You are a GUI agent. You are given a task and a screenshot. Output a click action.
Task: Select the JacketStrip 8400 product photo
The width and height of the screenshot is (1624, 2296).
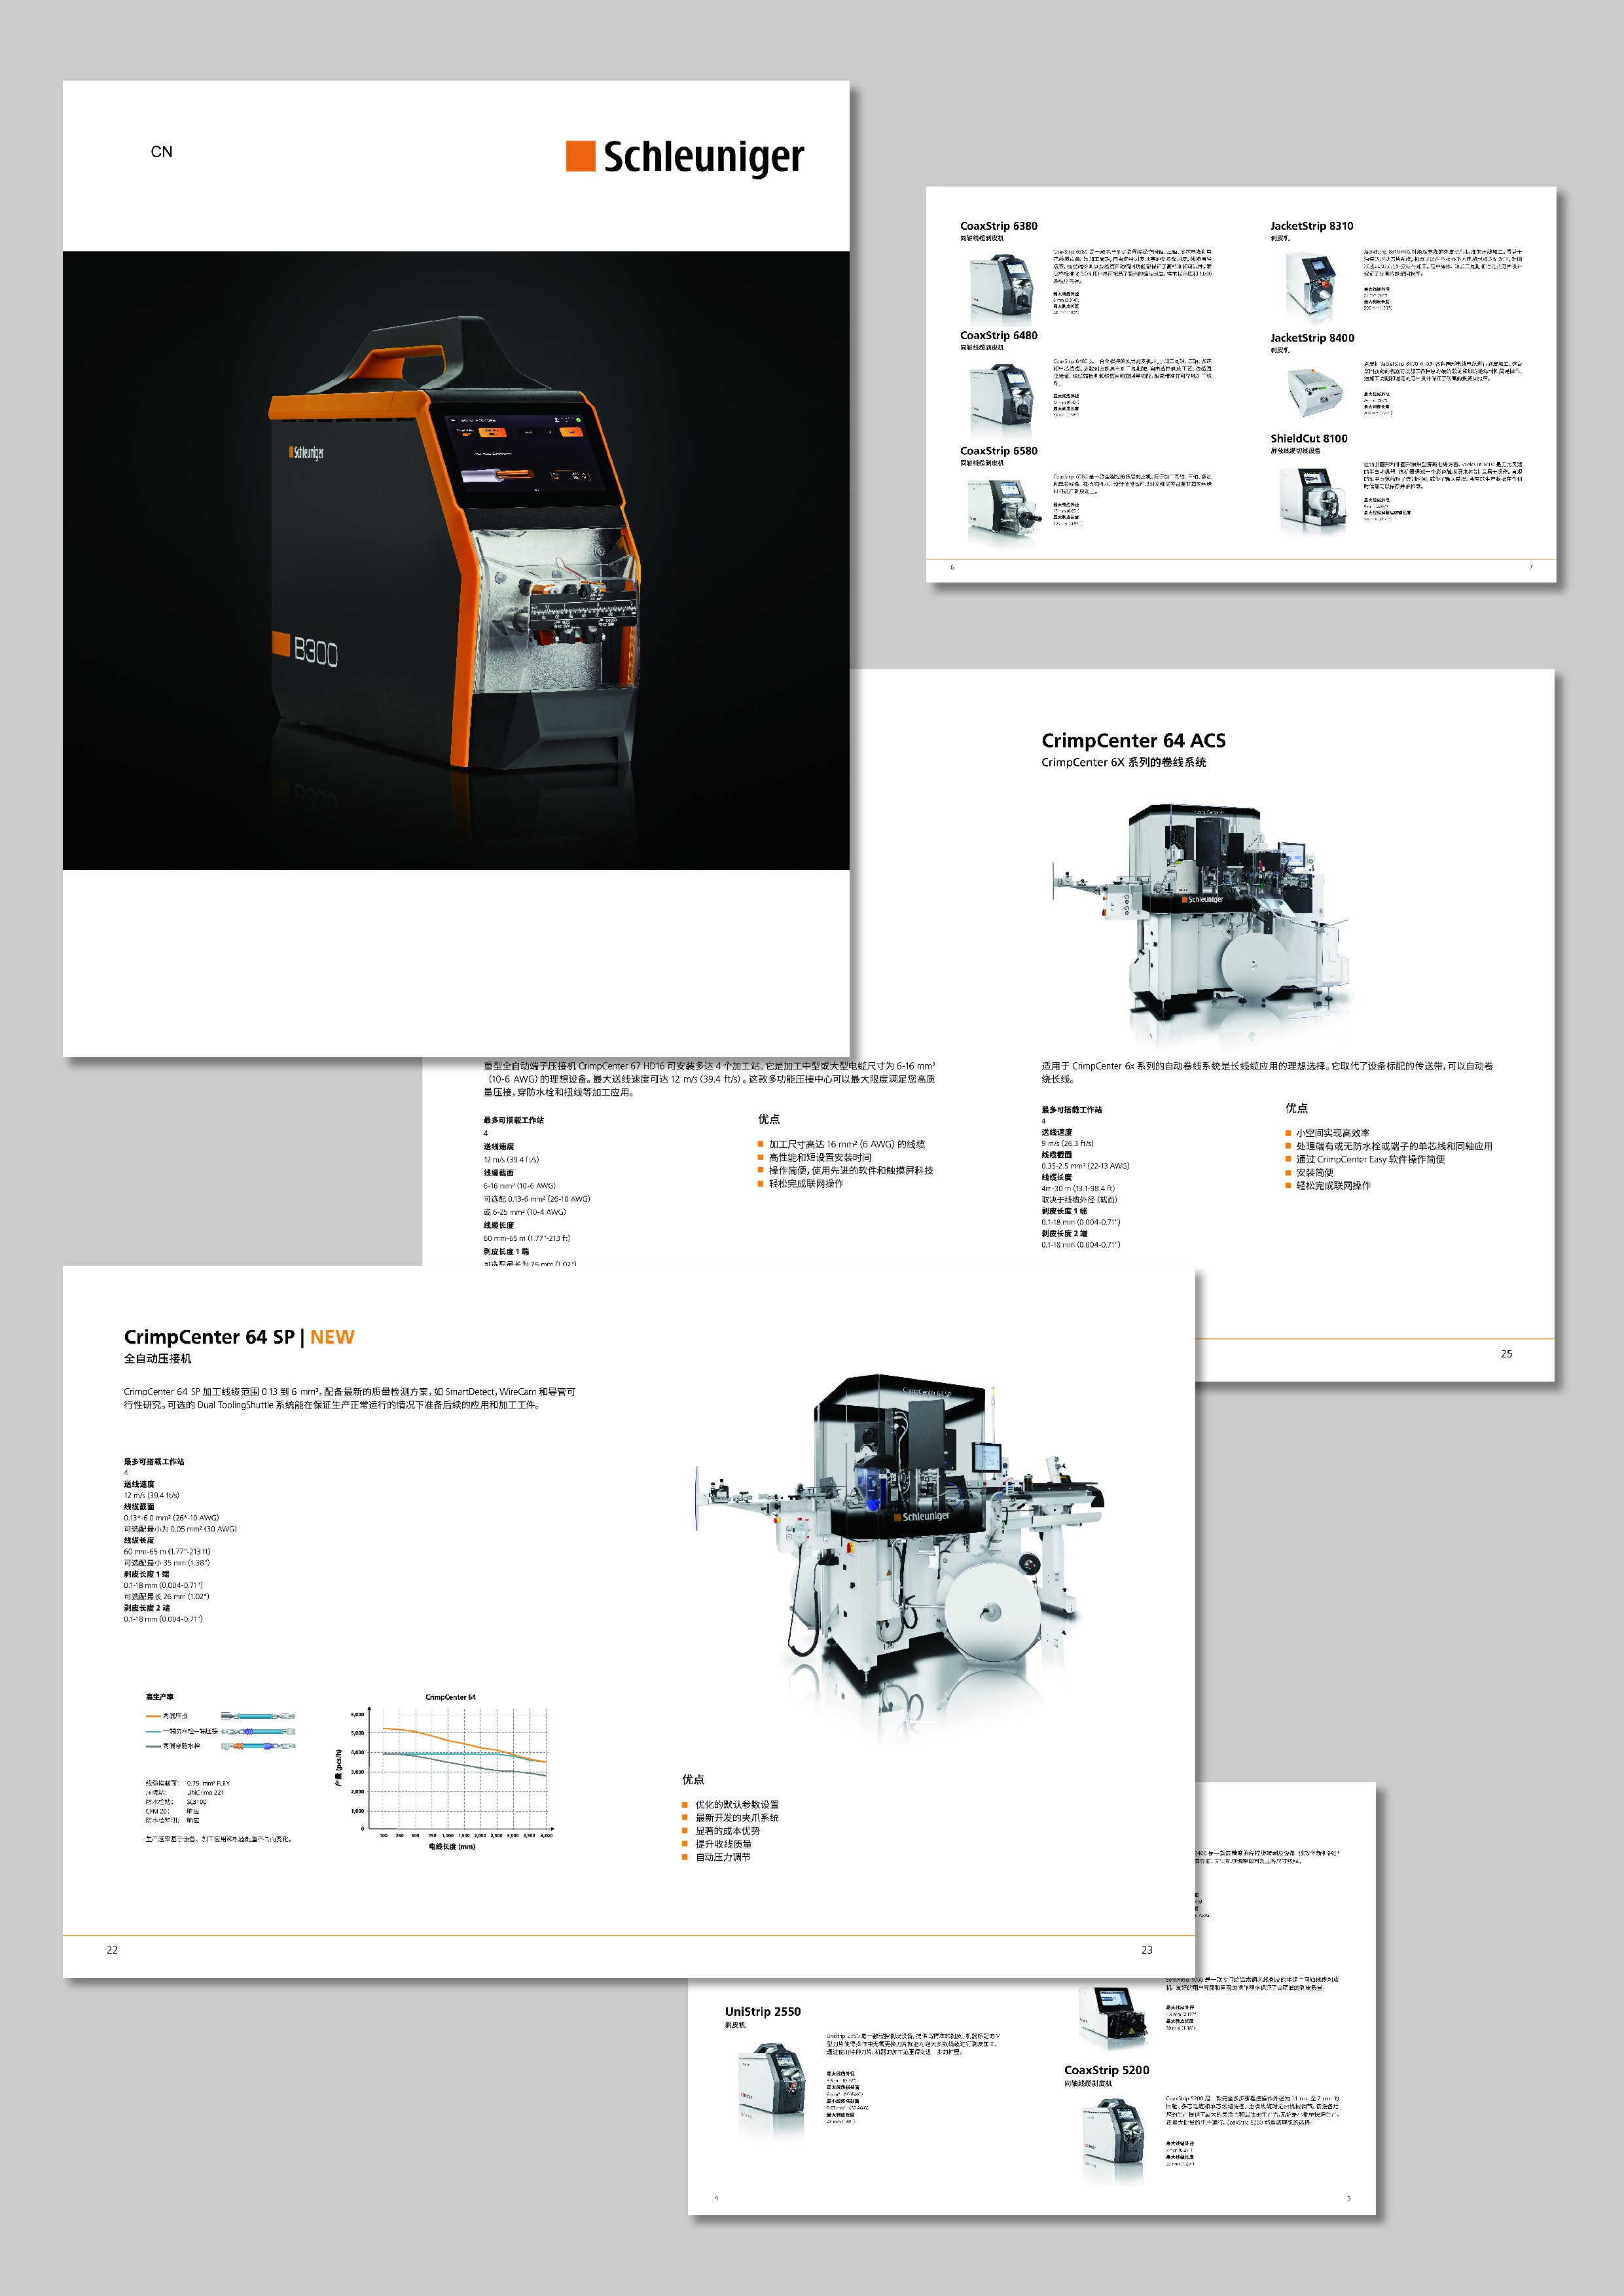click(1314, 391)
